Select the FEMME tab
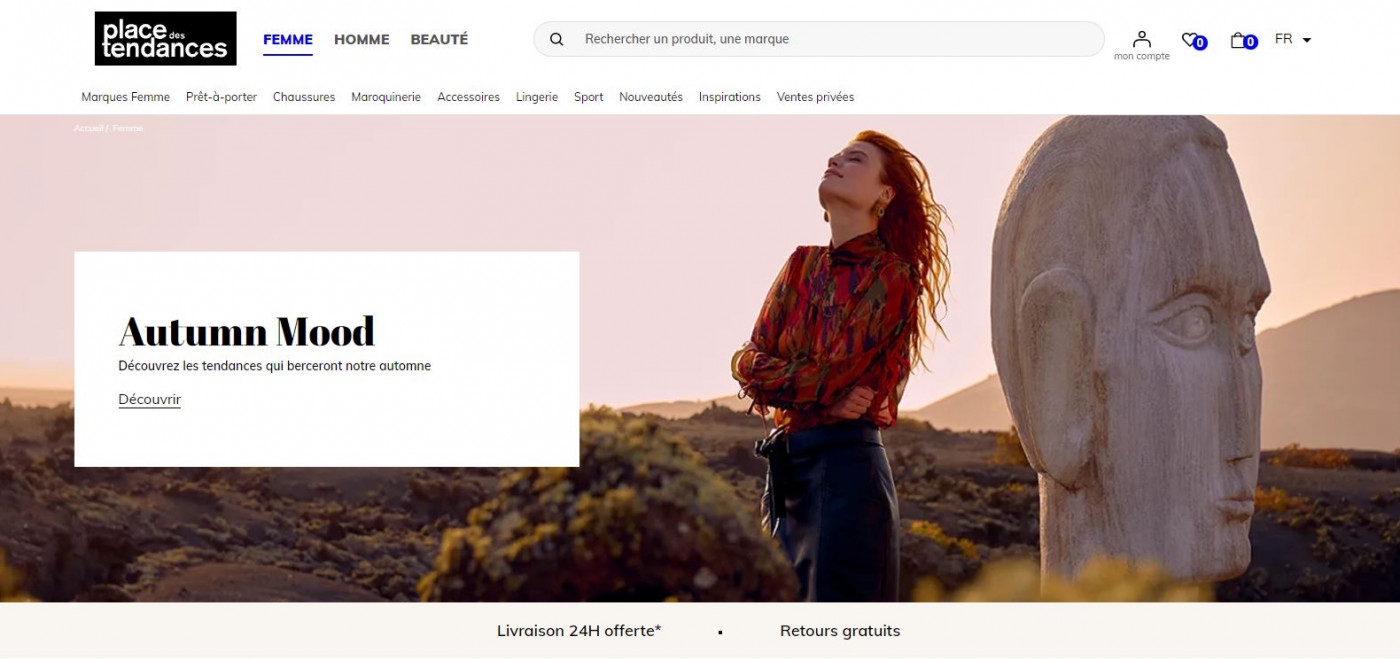1400x660 pixels. 288,40
